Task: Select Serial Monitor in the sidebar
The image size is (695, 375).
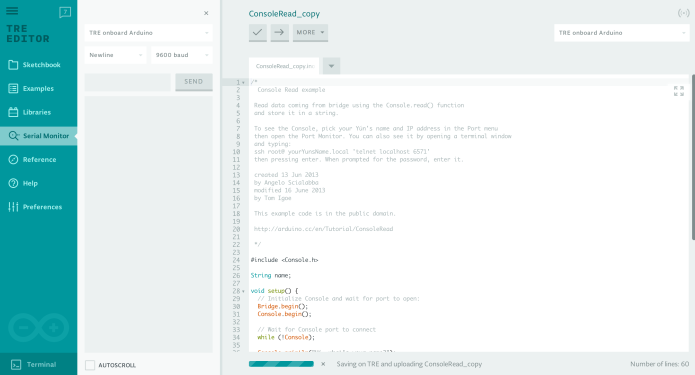Action: click(39, 136)
